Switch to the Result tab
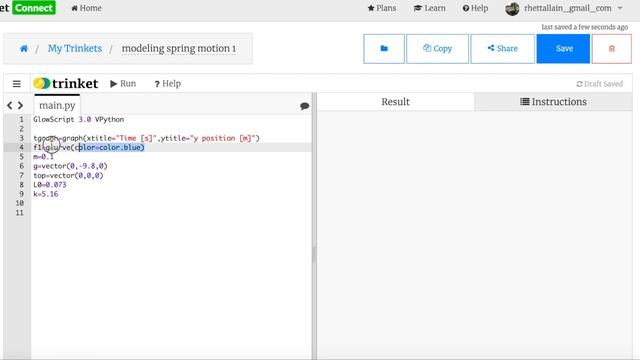 click(395, 102)
